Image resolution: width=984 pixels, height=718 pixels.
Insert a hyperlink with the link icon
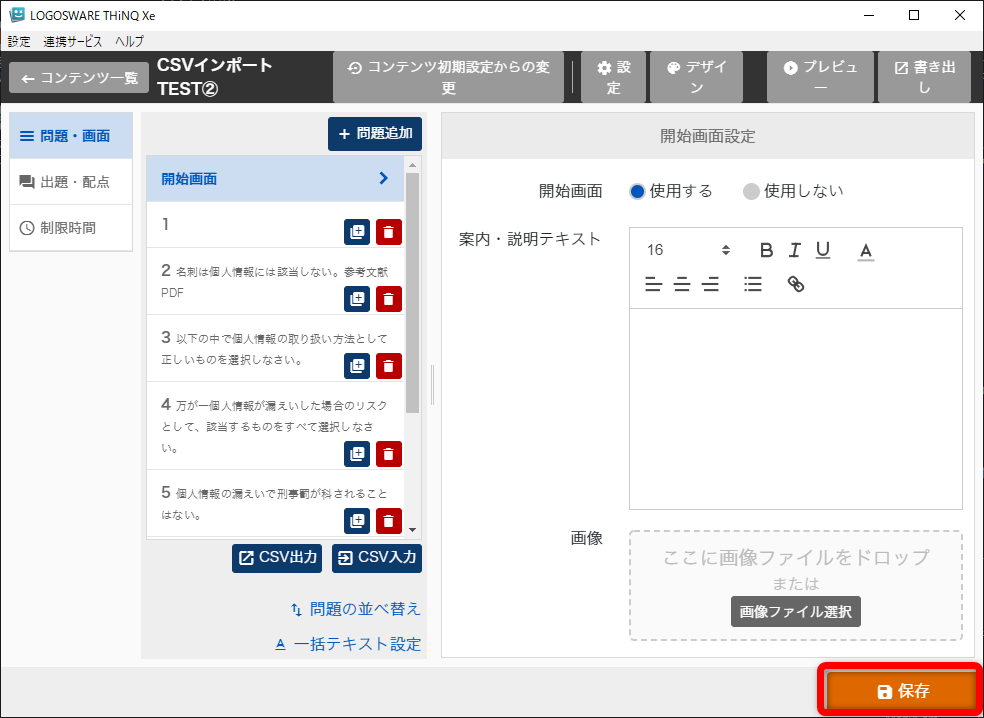pos(796,285)
